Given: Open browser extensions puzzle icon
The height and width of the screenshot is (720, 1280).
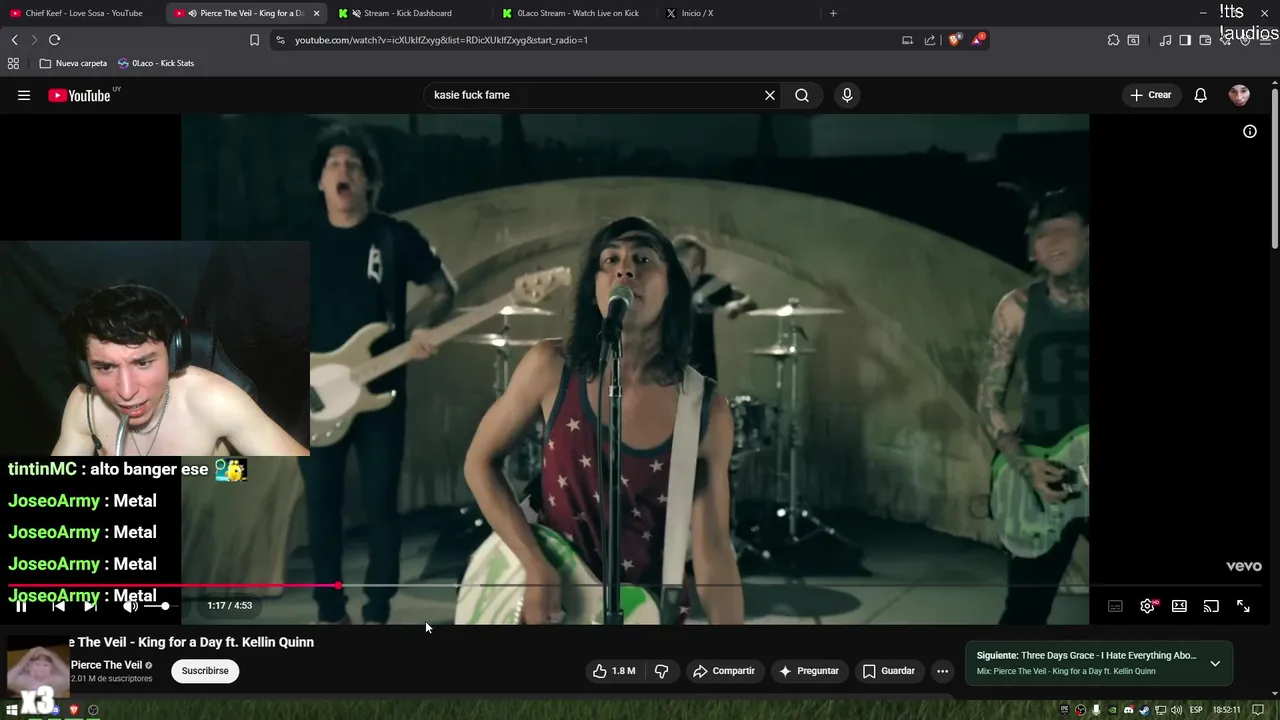Looking at the screenshot, I should click(1113, 40).
